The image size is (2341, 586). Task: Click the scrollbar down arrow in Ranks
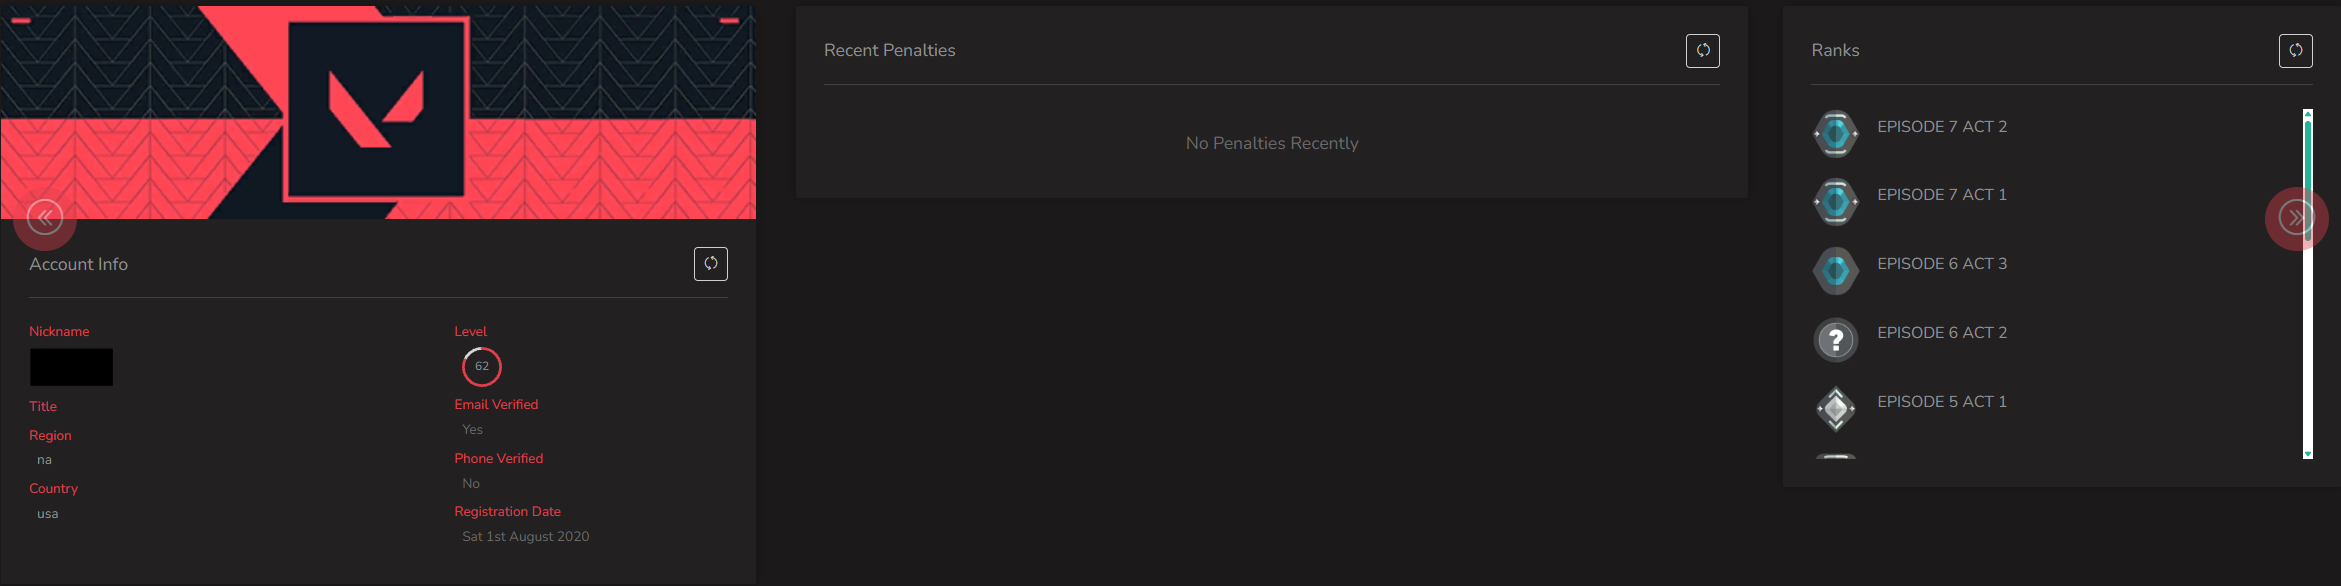coord(2308,454)
